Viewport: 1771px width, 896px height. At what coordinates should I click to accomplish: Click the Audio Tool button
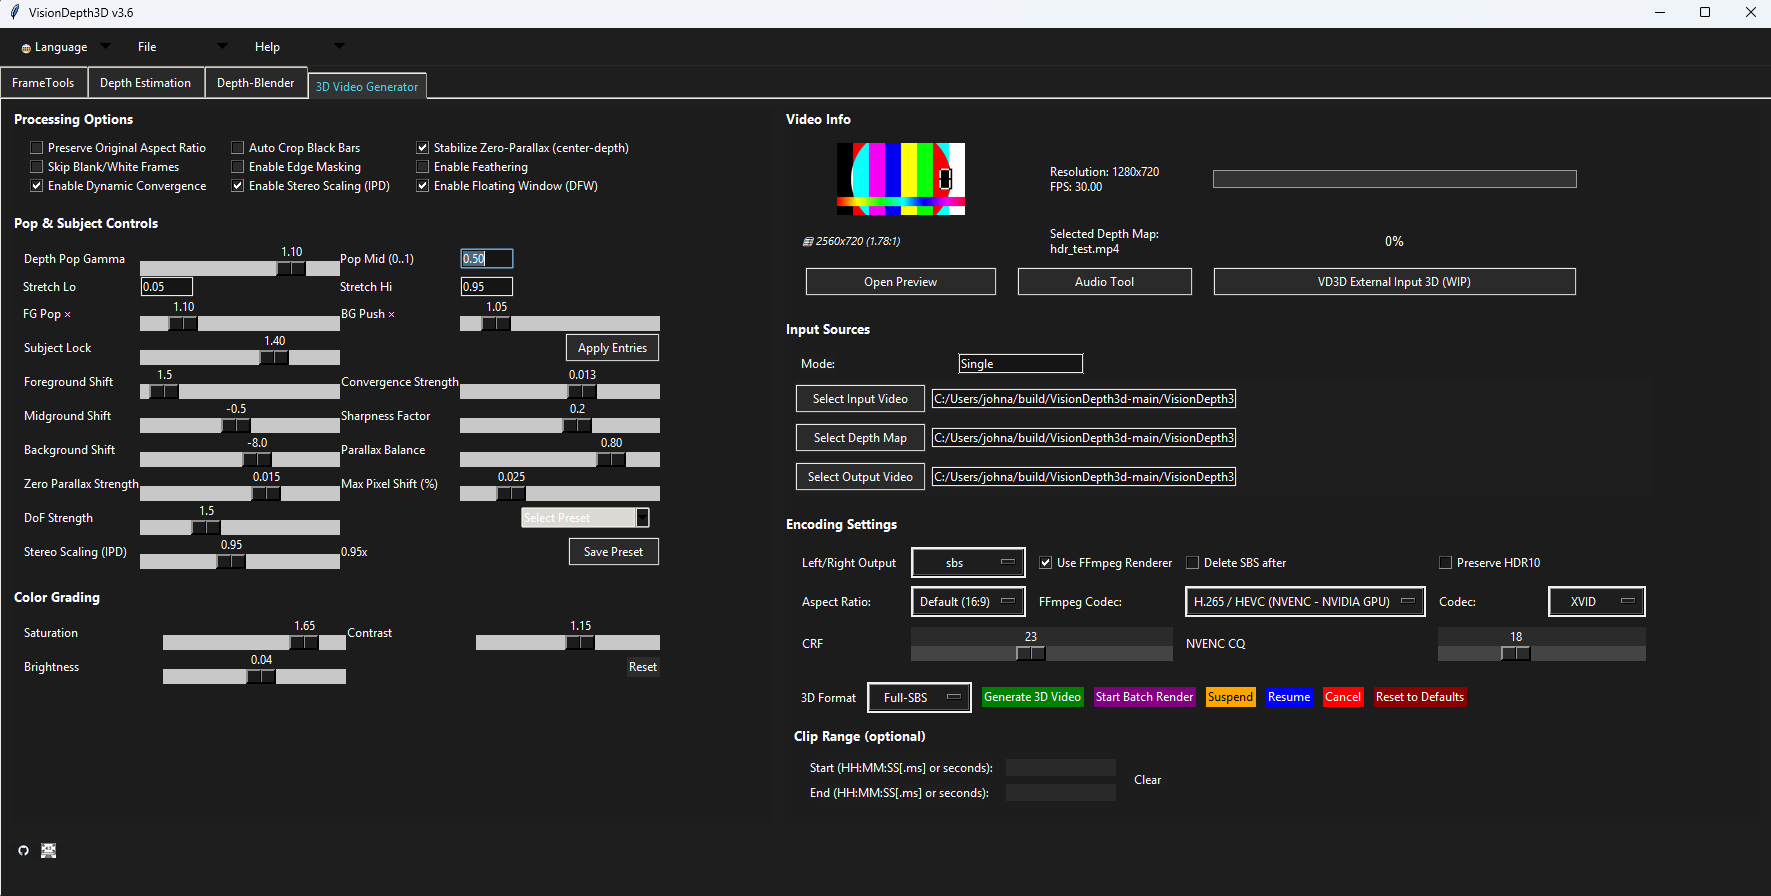coord(1104,282)
